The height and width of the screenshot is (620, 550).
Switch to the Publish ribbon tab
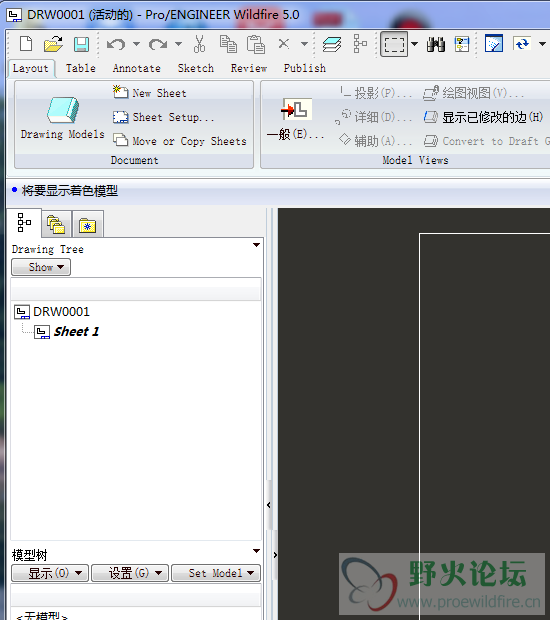click(x=304, y=68)
